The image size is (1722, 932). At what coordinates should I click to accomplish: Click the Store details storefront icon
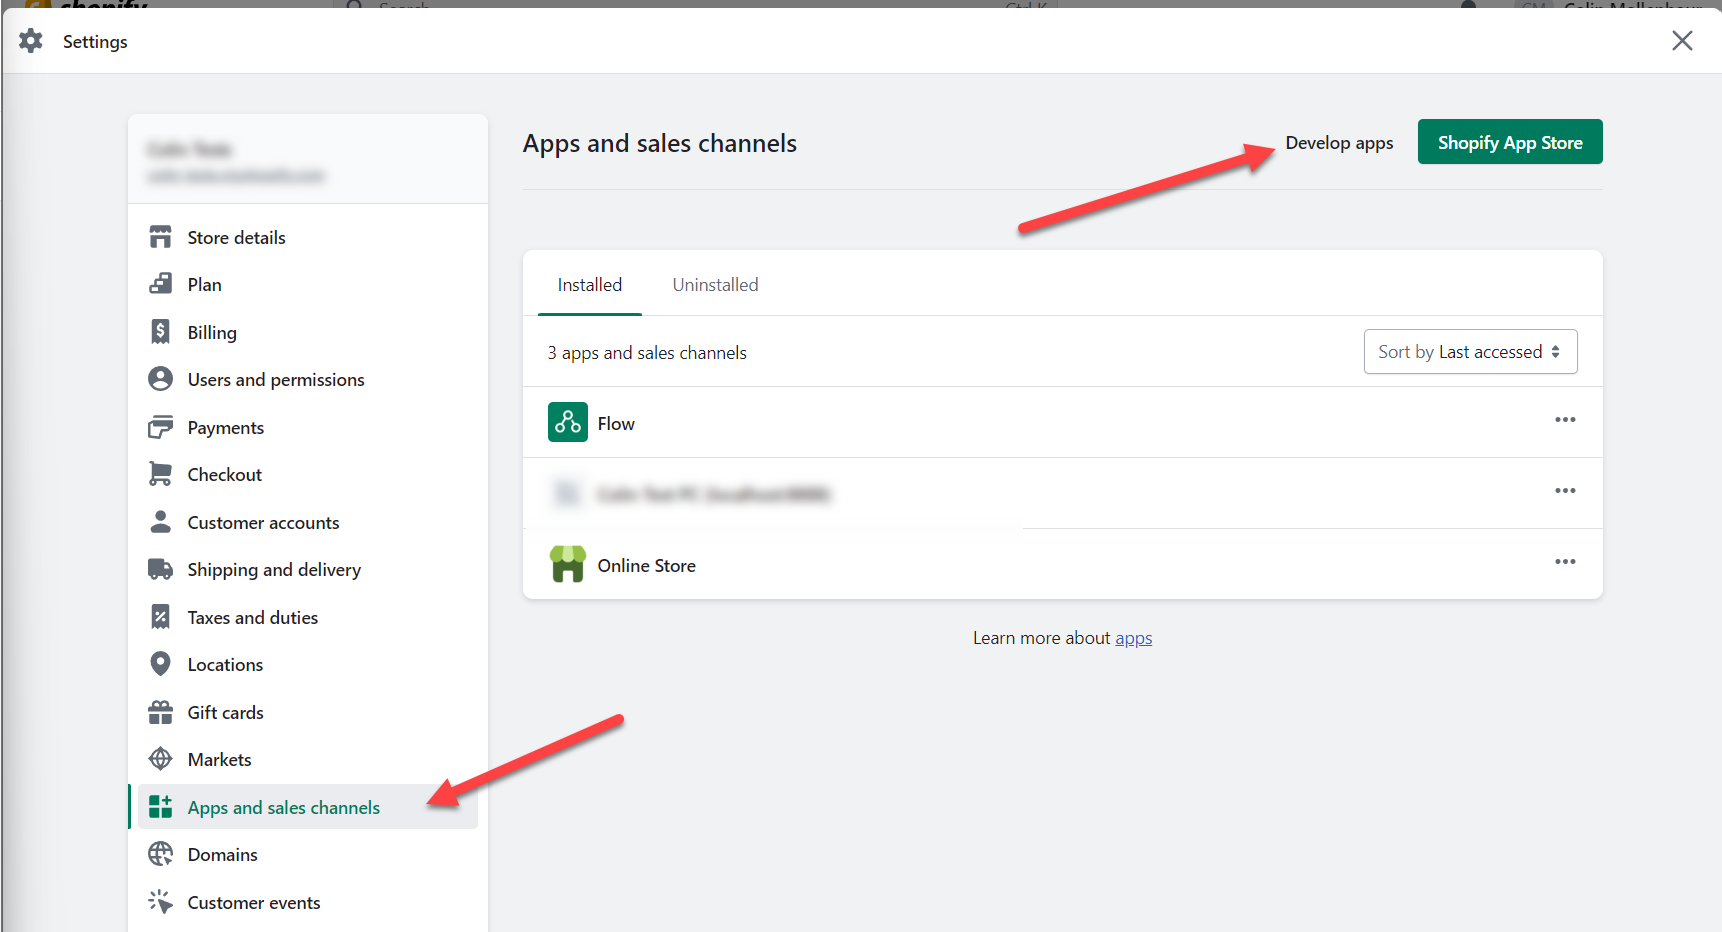pyautogui.click(x=160, y=237)
